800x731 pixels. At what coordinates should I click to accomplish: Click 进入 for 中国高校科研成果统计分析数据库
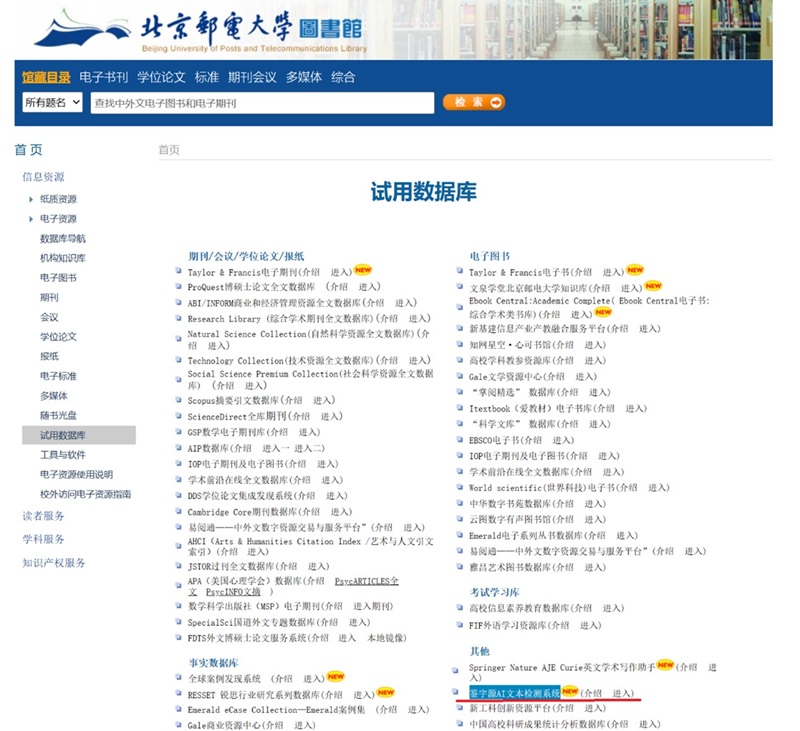(x=648, y=724)
